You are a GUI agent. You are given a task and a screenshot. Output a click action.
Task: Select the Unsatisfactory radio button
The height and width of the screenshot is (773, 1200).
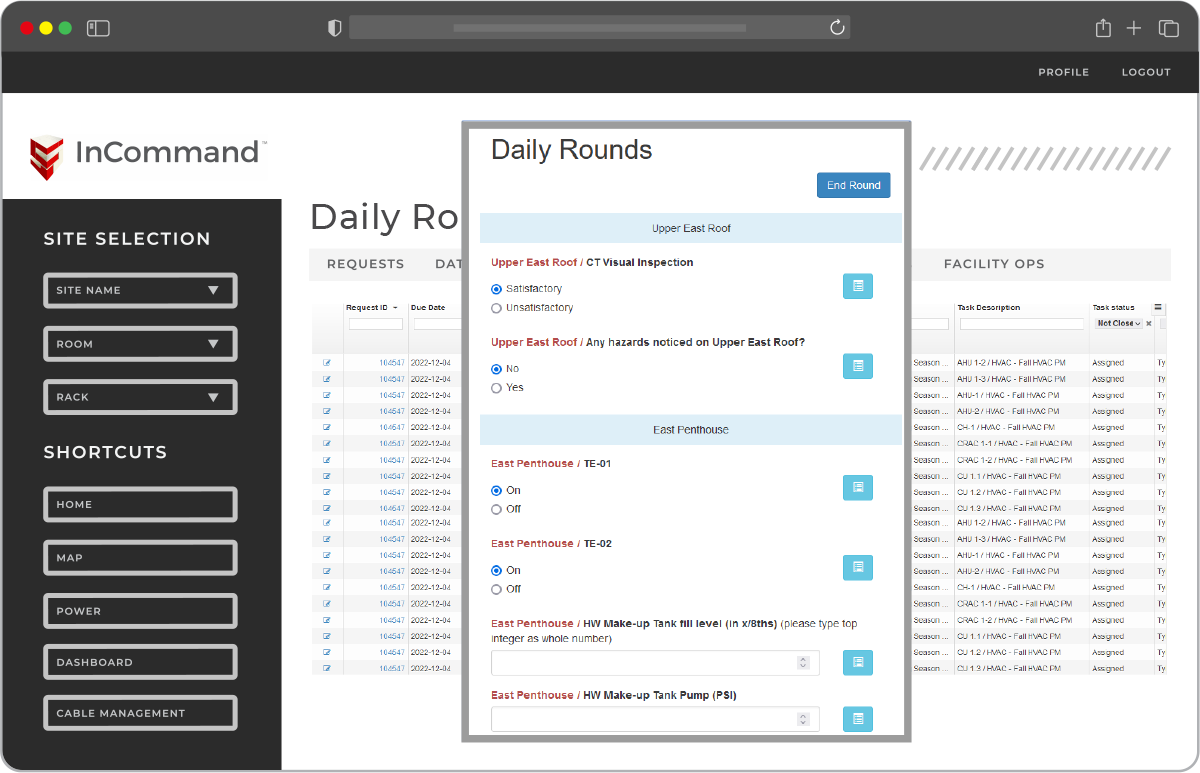click(496, 308)
